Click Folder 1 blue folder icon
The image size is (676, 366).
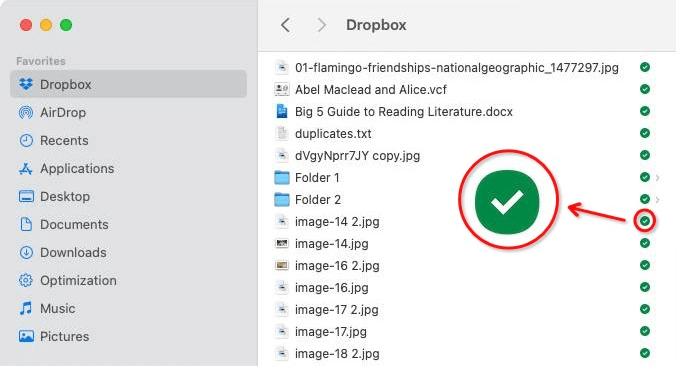[x=282, y=177]
